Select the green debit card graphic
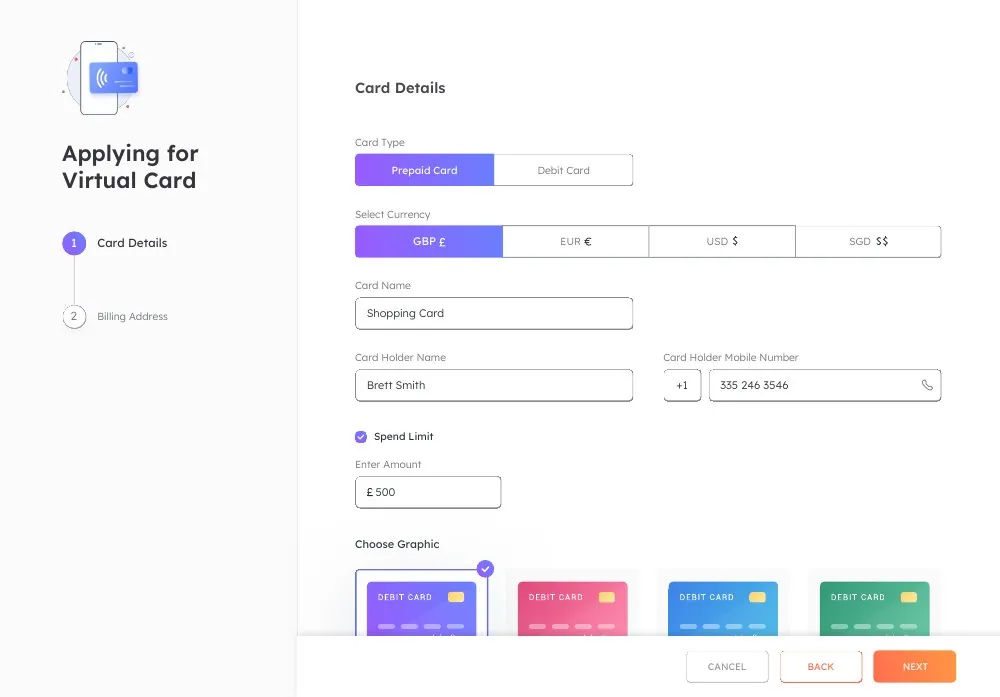Image resolution: width=1000 pixels, height=697 pixels. (874, 608)
